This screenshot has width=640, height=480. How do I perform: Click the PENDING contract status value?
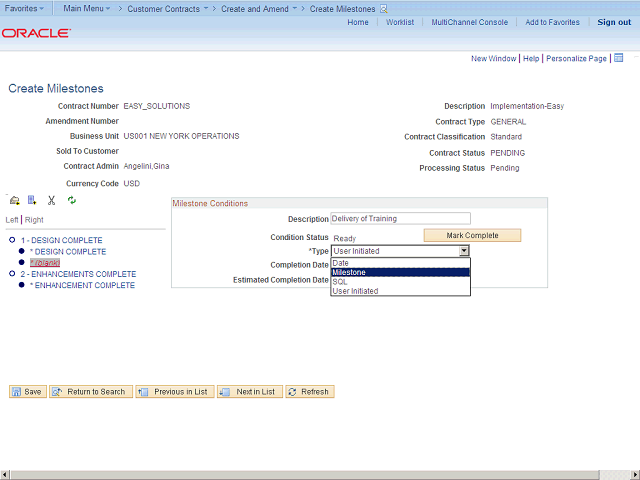pos(507,153)
